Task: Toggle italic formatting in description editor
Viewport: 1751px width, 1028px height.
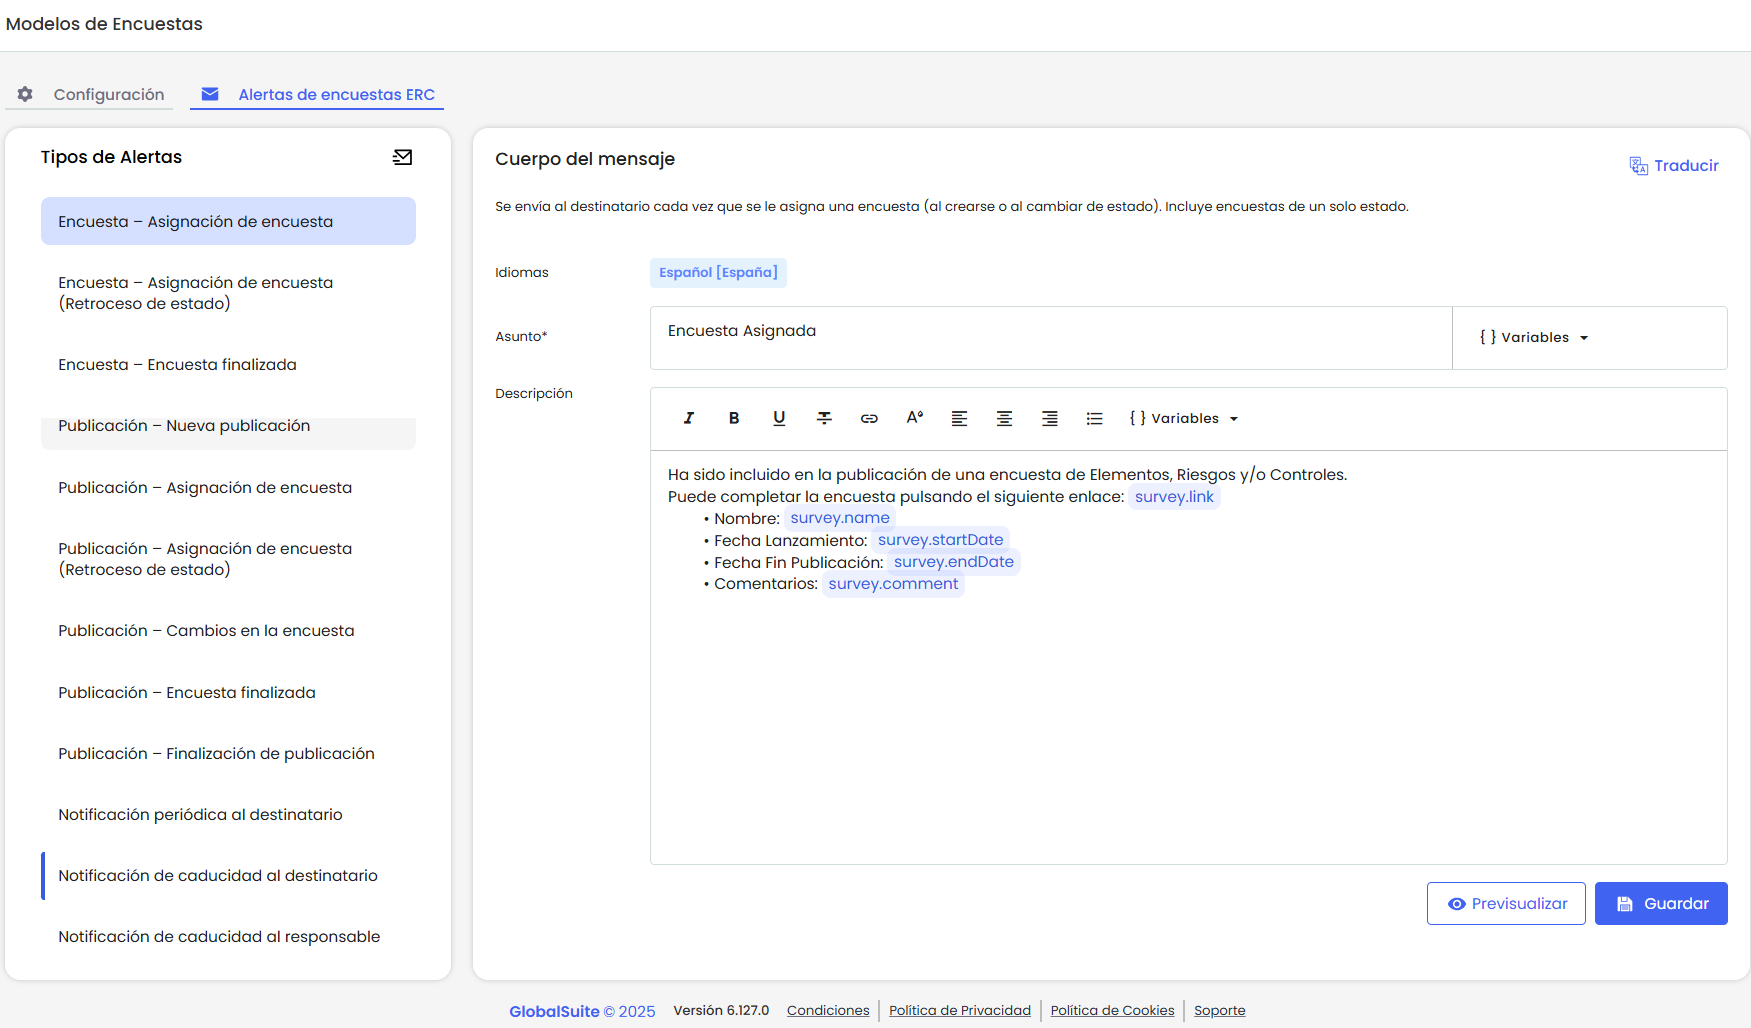Action: click(689, 418)
